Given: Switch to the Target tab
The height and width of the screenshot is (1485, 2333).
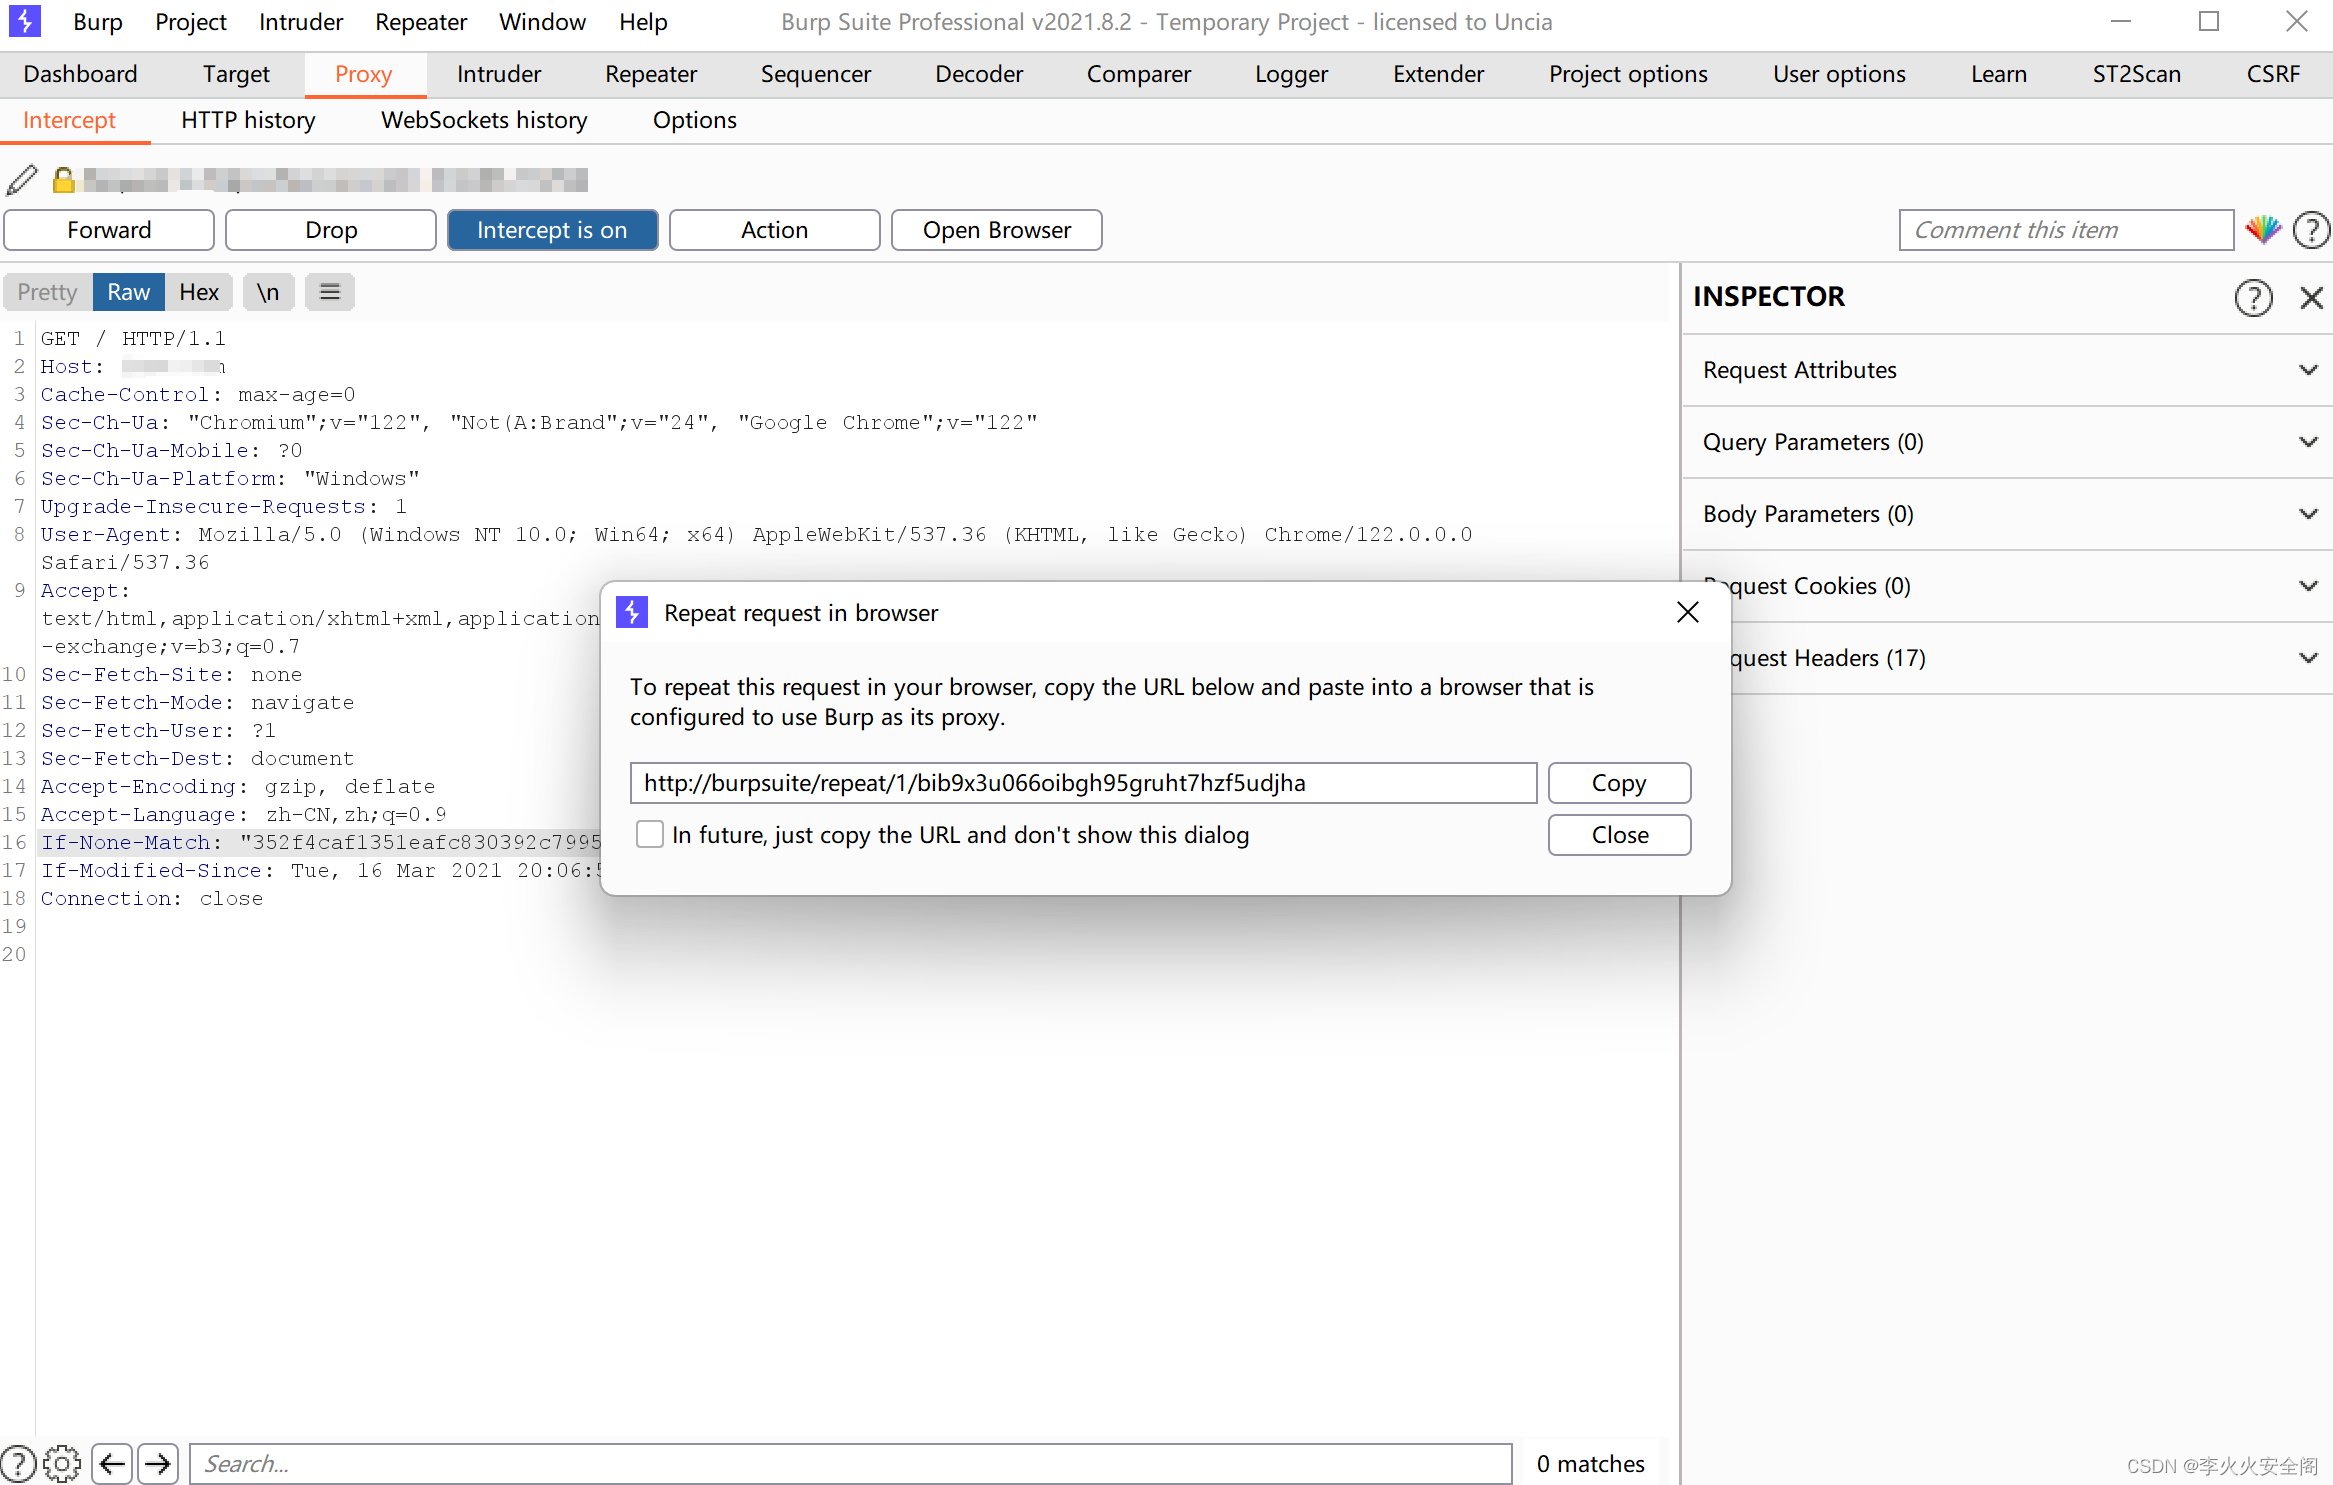Looking at the screenshot, I should (x=236, y=74).
